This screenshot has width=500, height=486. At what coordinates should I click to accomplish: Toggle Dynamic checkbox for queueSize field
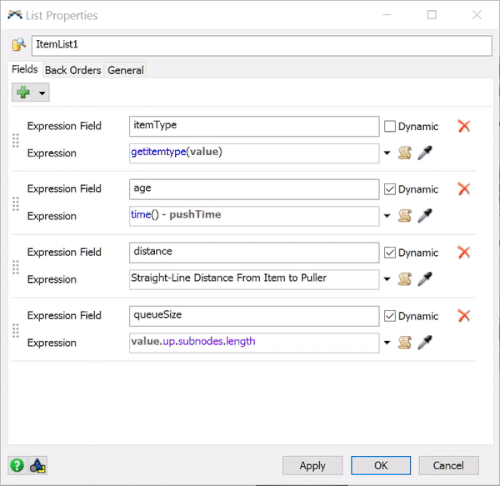(390, 316)
